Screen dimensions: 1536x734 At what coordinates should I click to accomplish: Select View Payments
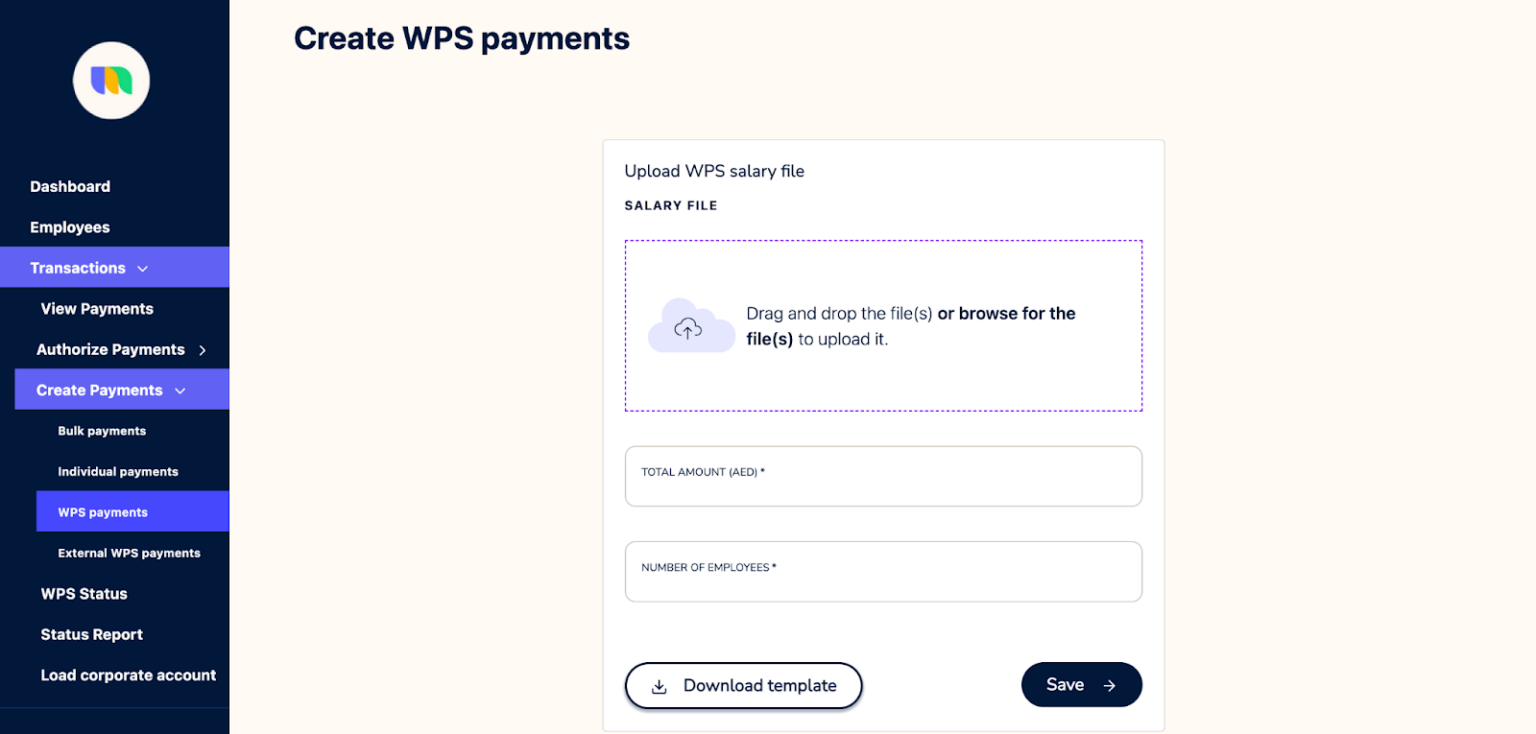[96, 308]
